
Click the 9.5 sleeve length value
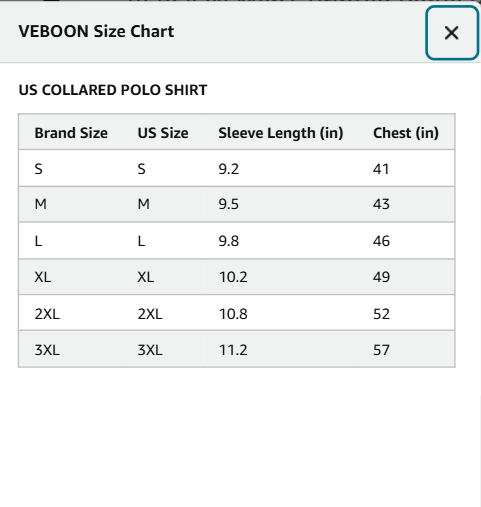229,204
